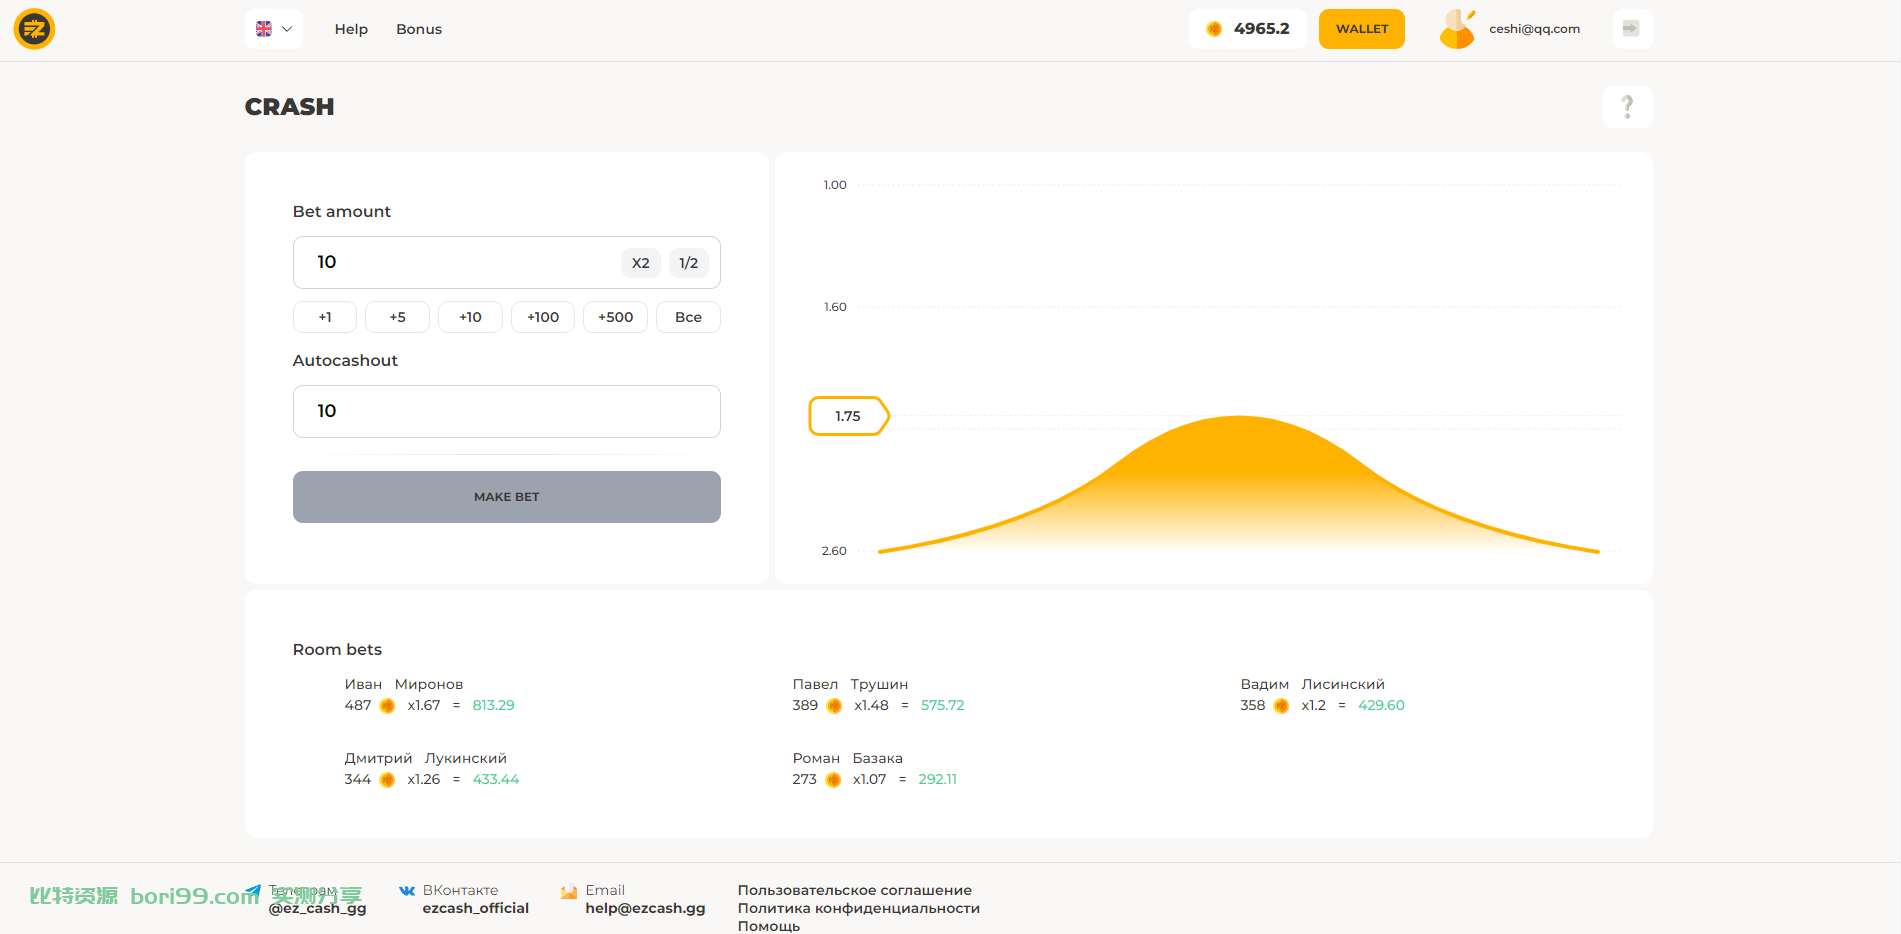
Task: Select the Все all-in bet button
Action: pyautogui.click(x=688, y=317)
